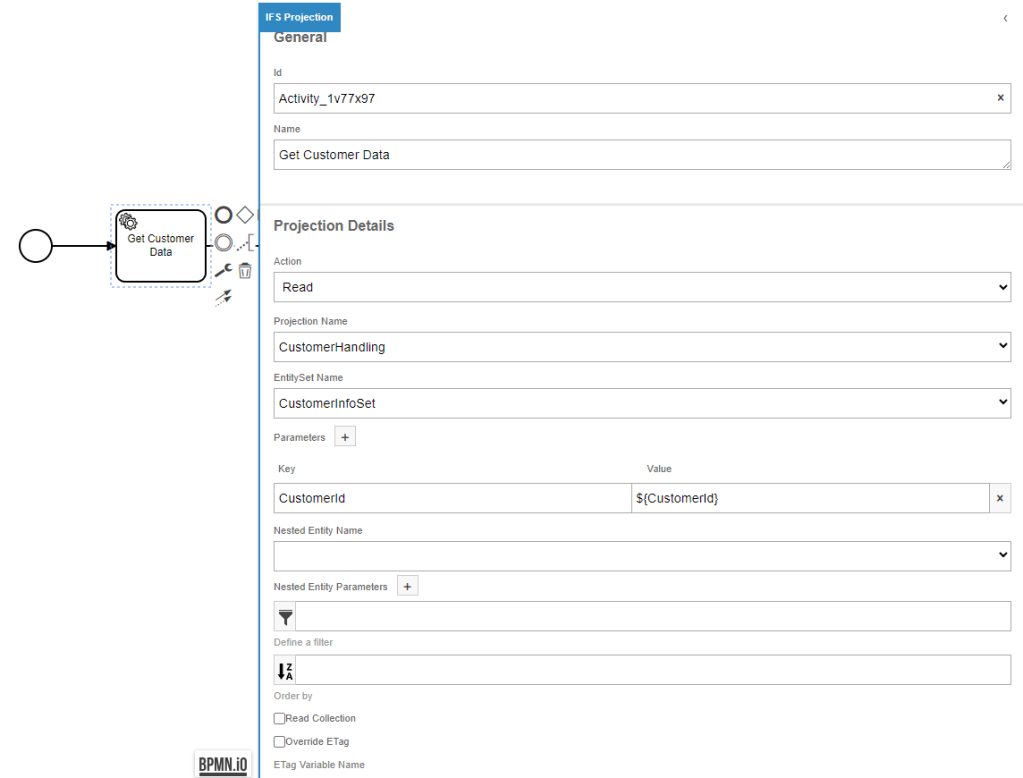1023x778 pixels.
Task: Expand the Nested Entity Name dropdown
Action: tap(642, 556)
